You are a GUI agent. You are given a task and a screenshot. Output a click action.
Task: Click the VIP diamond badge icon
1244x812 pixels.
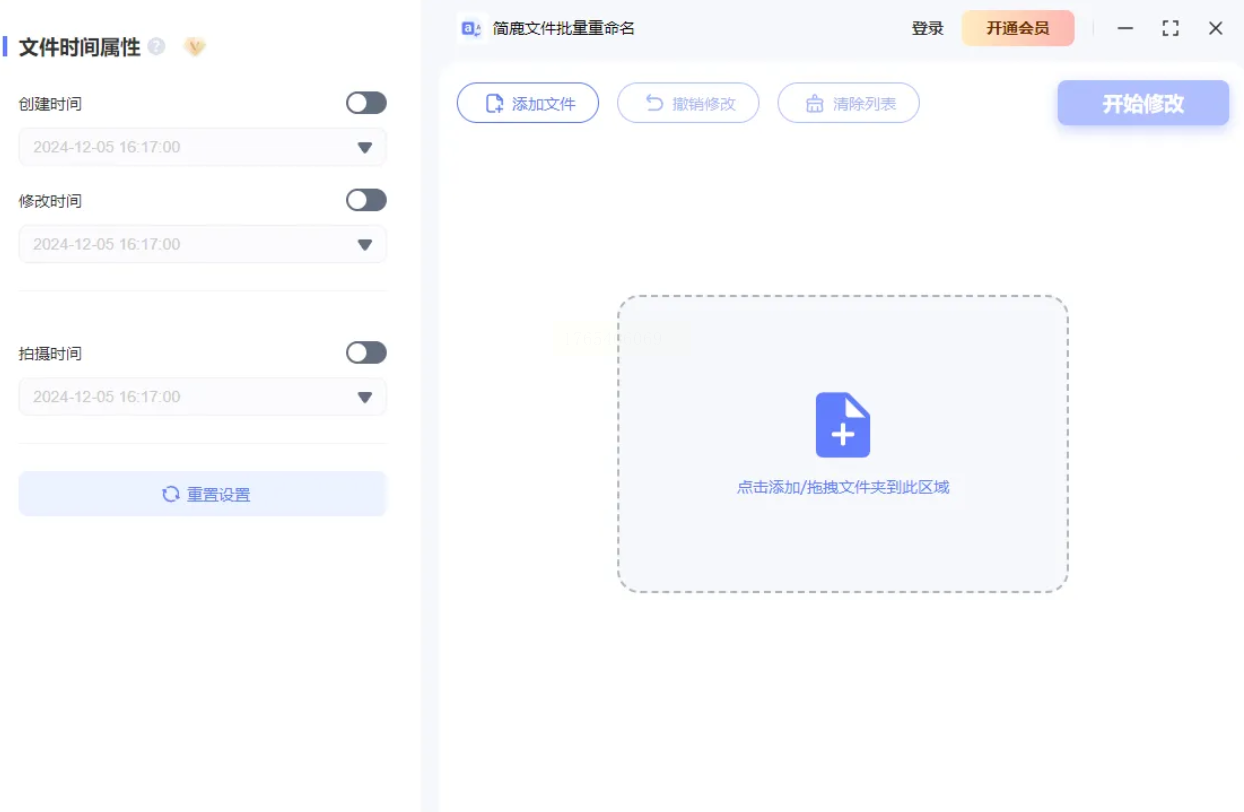195,47
